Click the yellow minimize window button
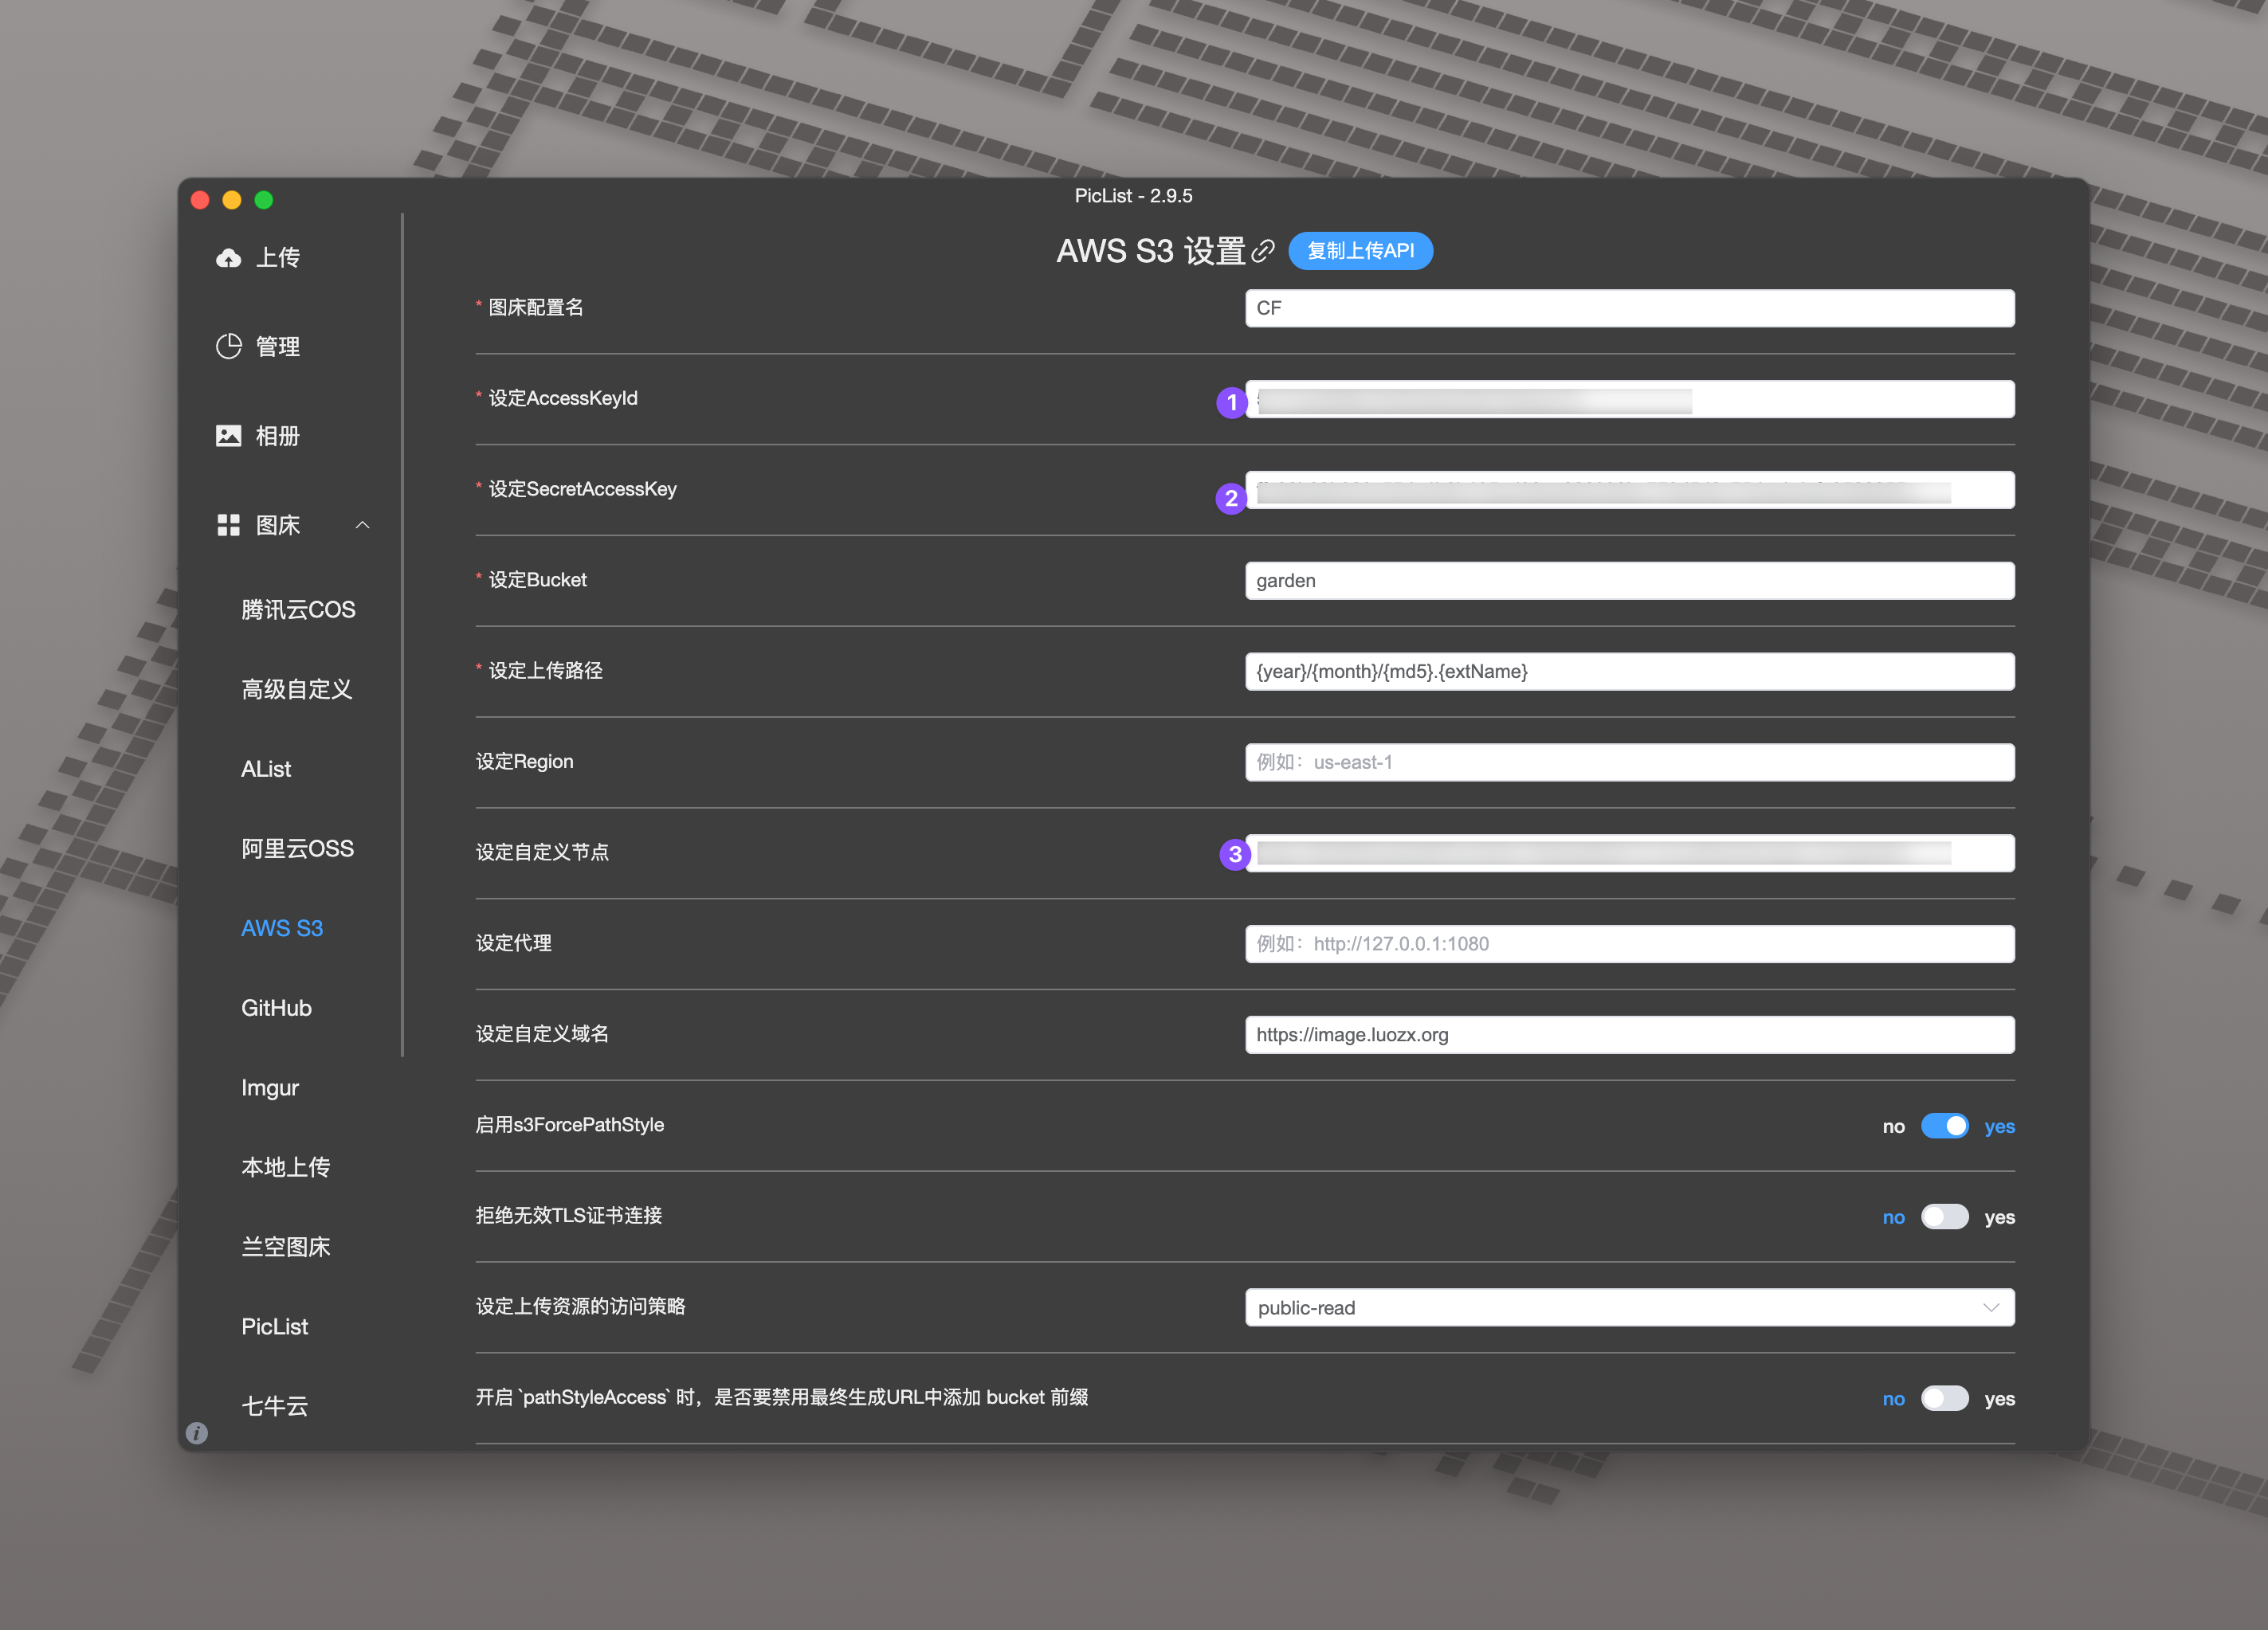Viewport: 2268px width, 1630px height. pos(232,200)
